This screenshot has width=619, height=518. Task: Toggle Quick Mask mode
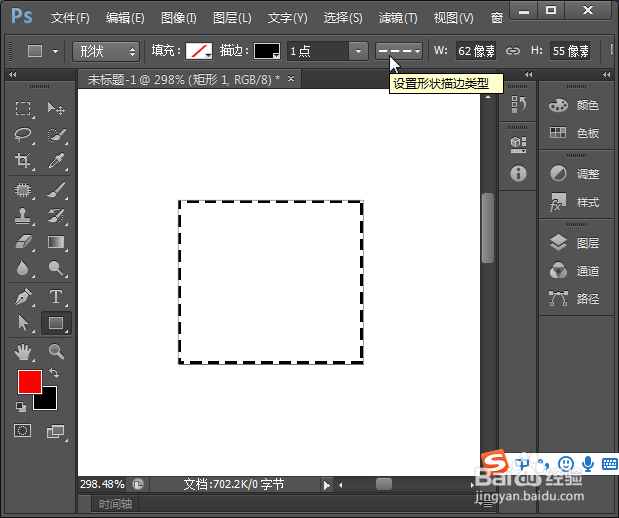tap(22, 430)
